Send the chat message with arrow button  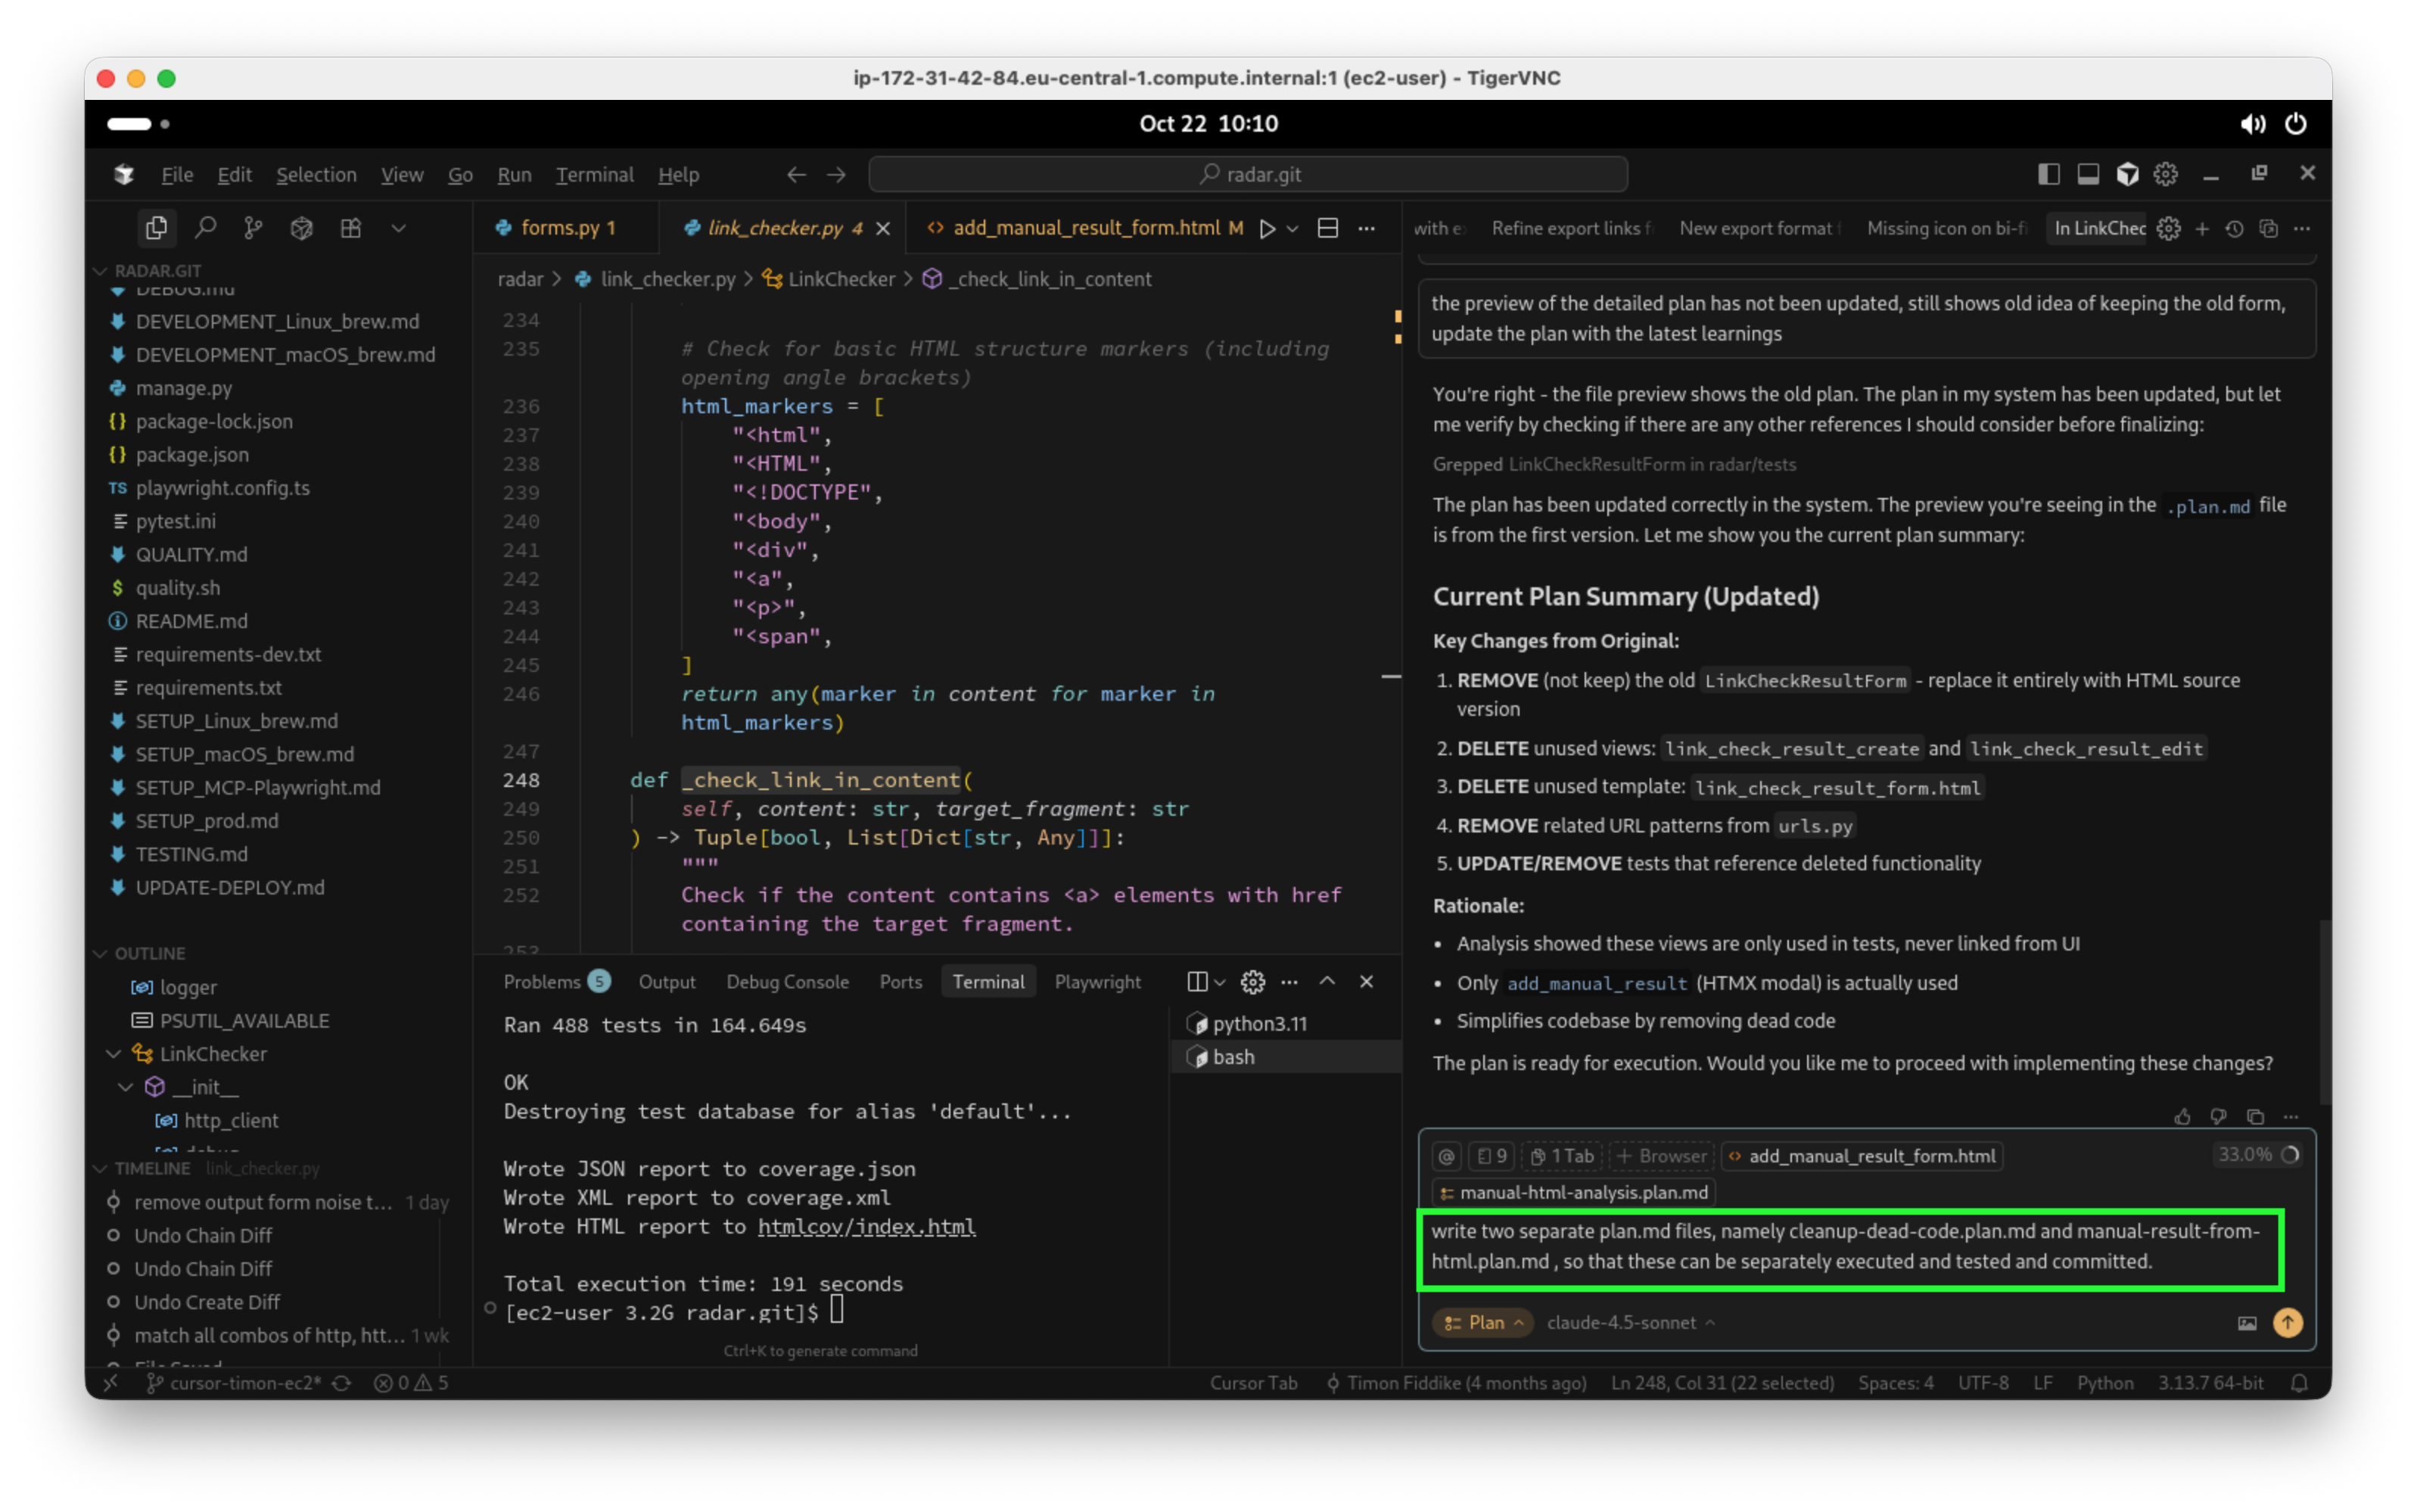[x=2287, y=1322]
